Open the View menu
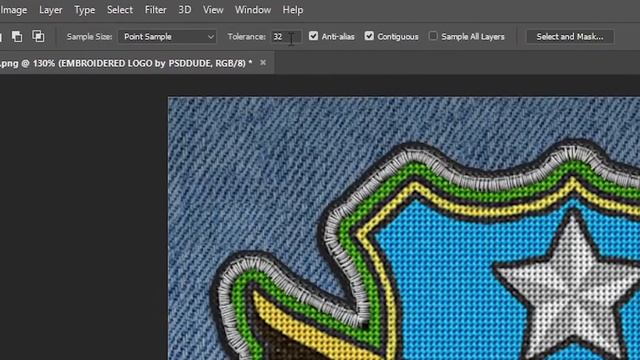This screenshot has height=360, width=640. coord(213,10)
